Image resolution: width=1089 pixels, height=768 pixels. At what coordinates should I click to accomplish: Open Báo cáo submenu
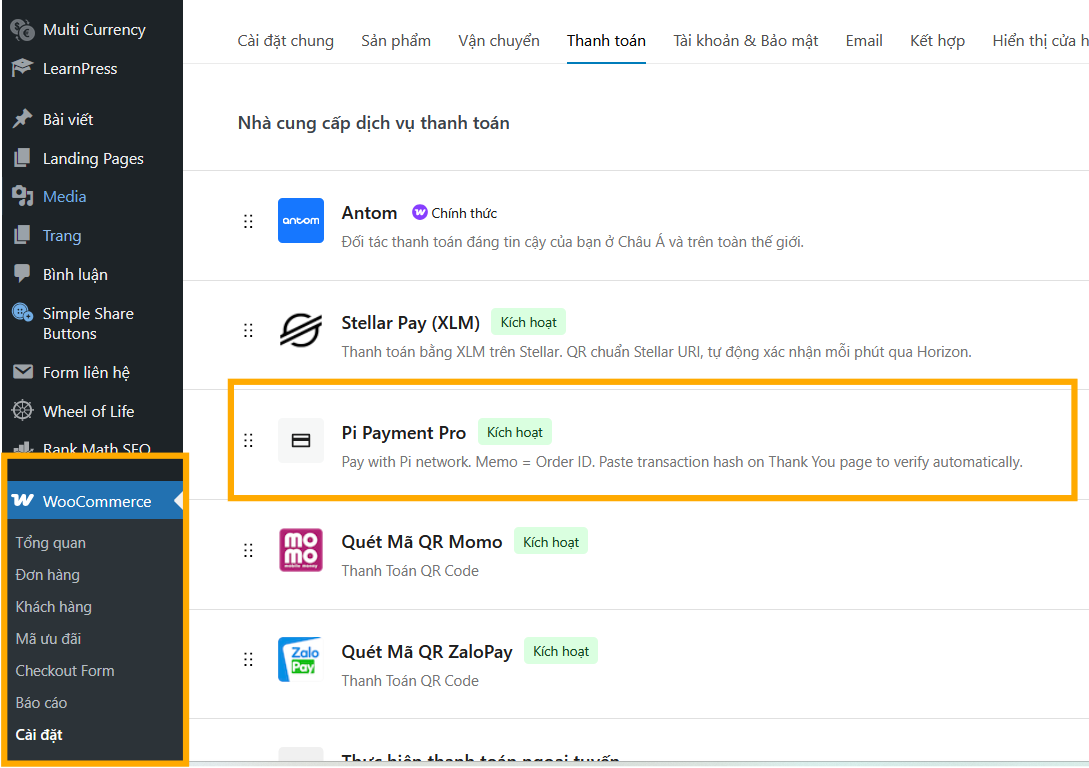tap(41, 702)
